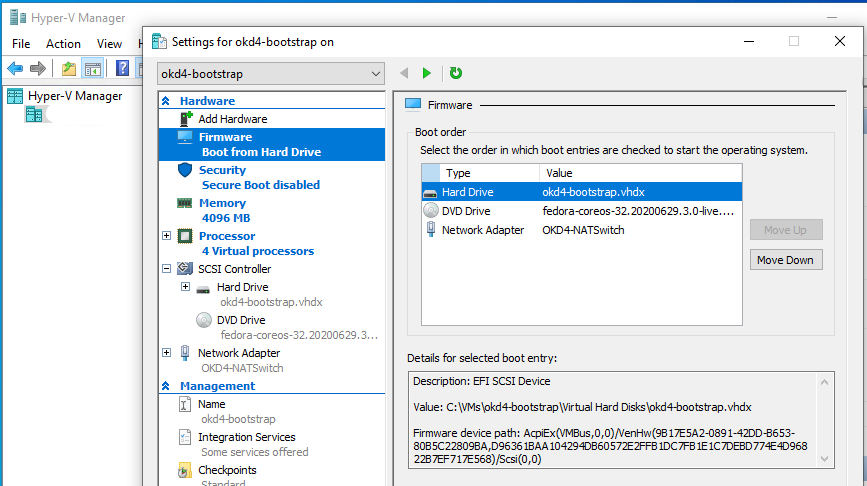867x486 pixels.
Task: Click the details box scroll down arrow
Action: [824, 459]
